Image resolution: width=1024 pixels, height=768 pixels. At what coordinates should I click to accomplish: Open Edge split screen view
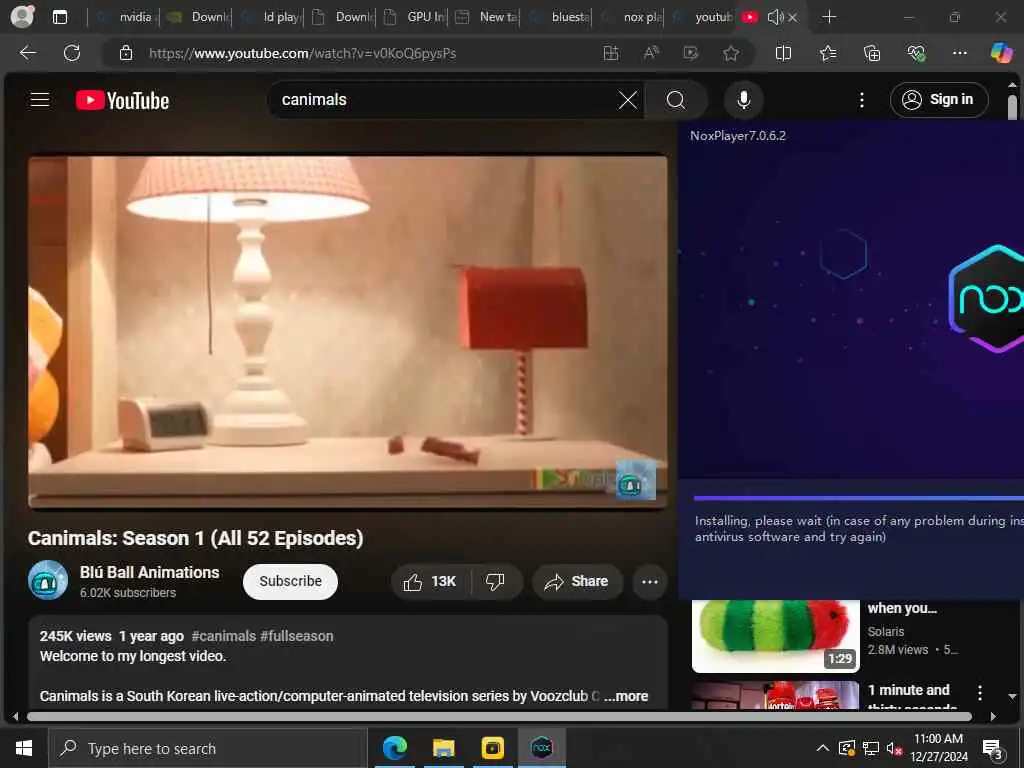(783, 53)
